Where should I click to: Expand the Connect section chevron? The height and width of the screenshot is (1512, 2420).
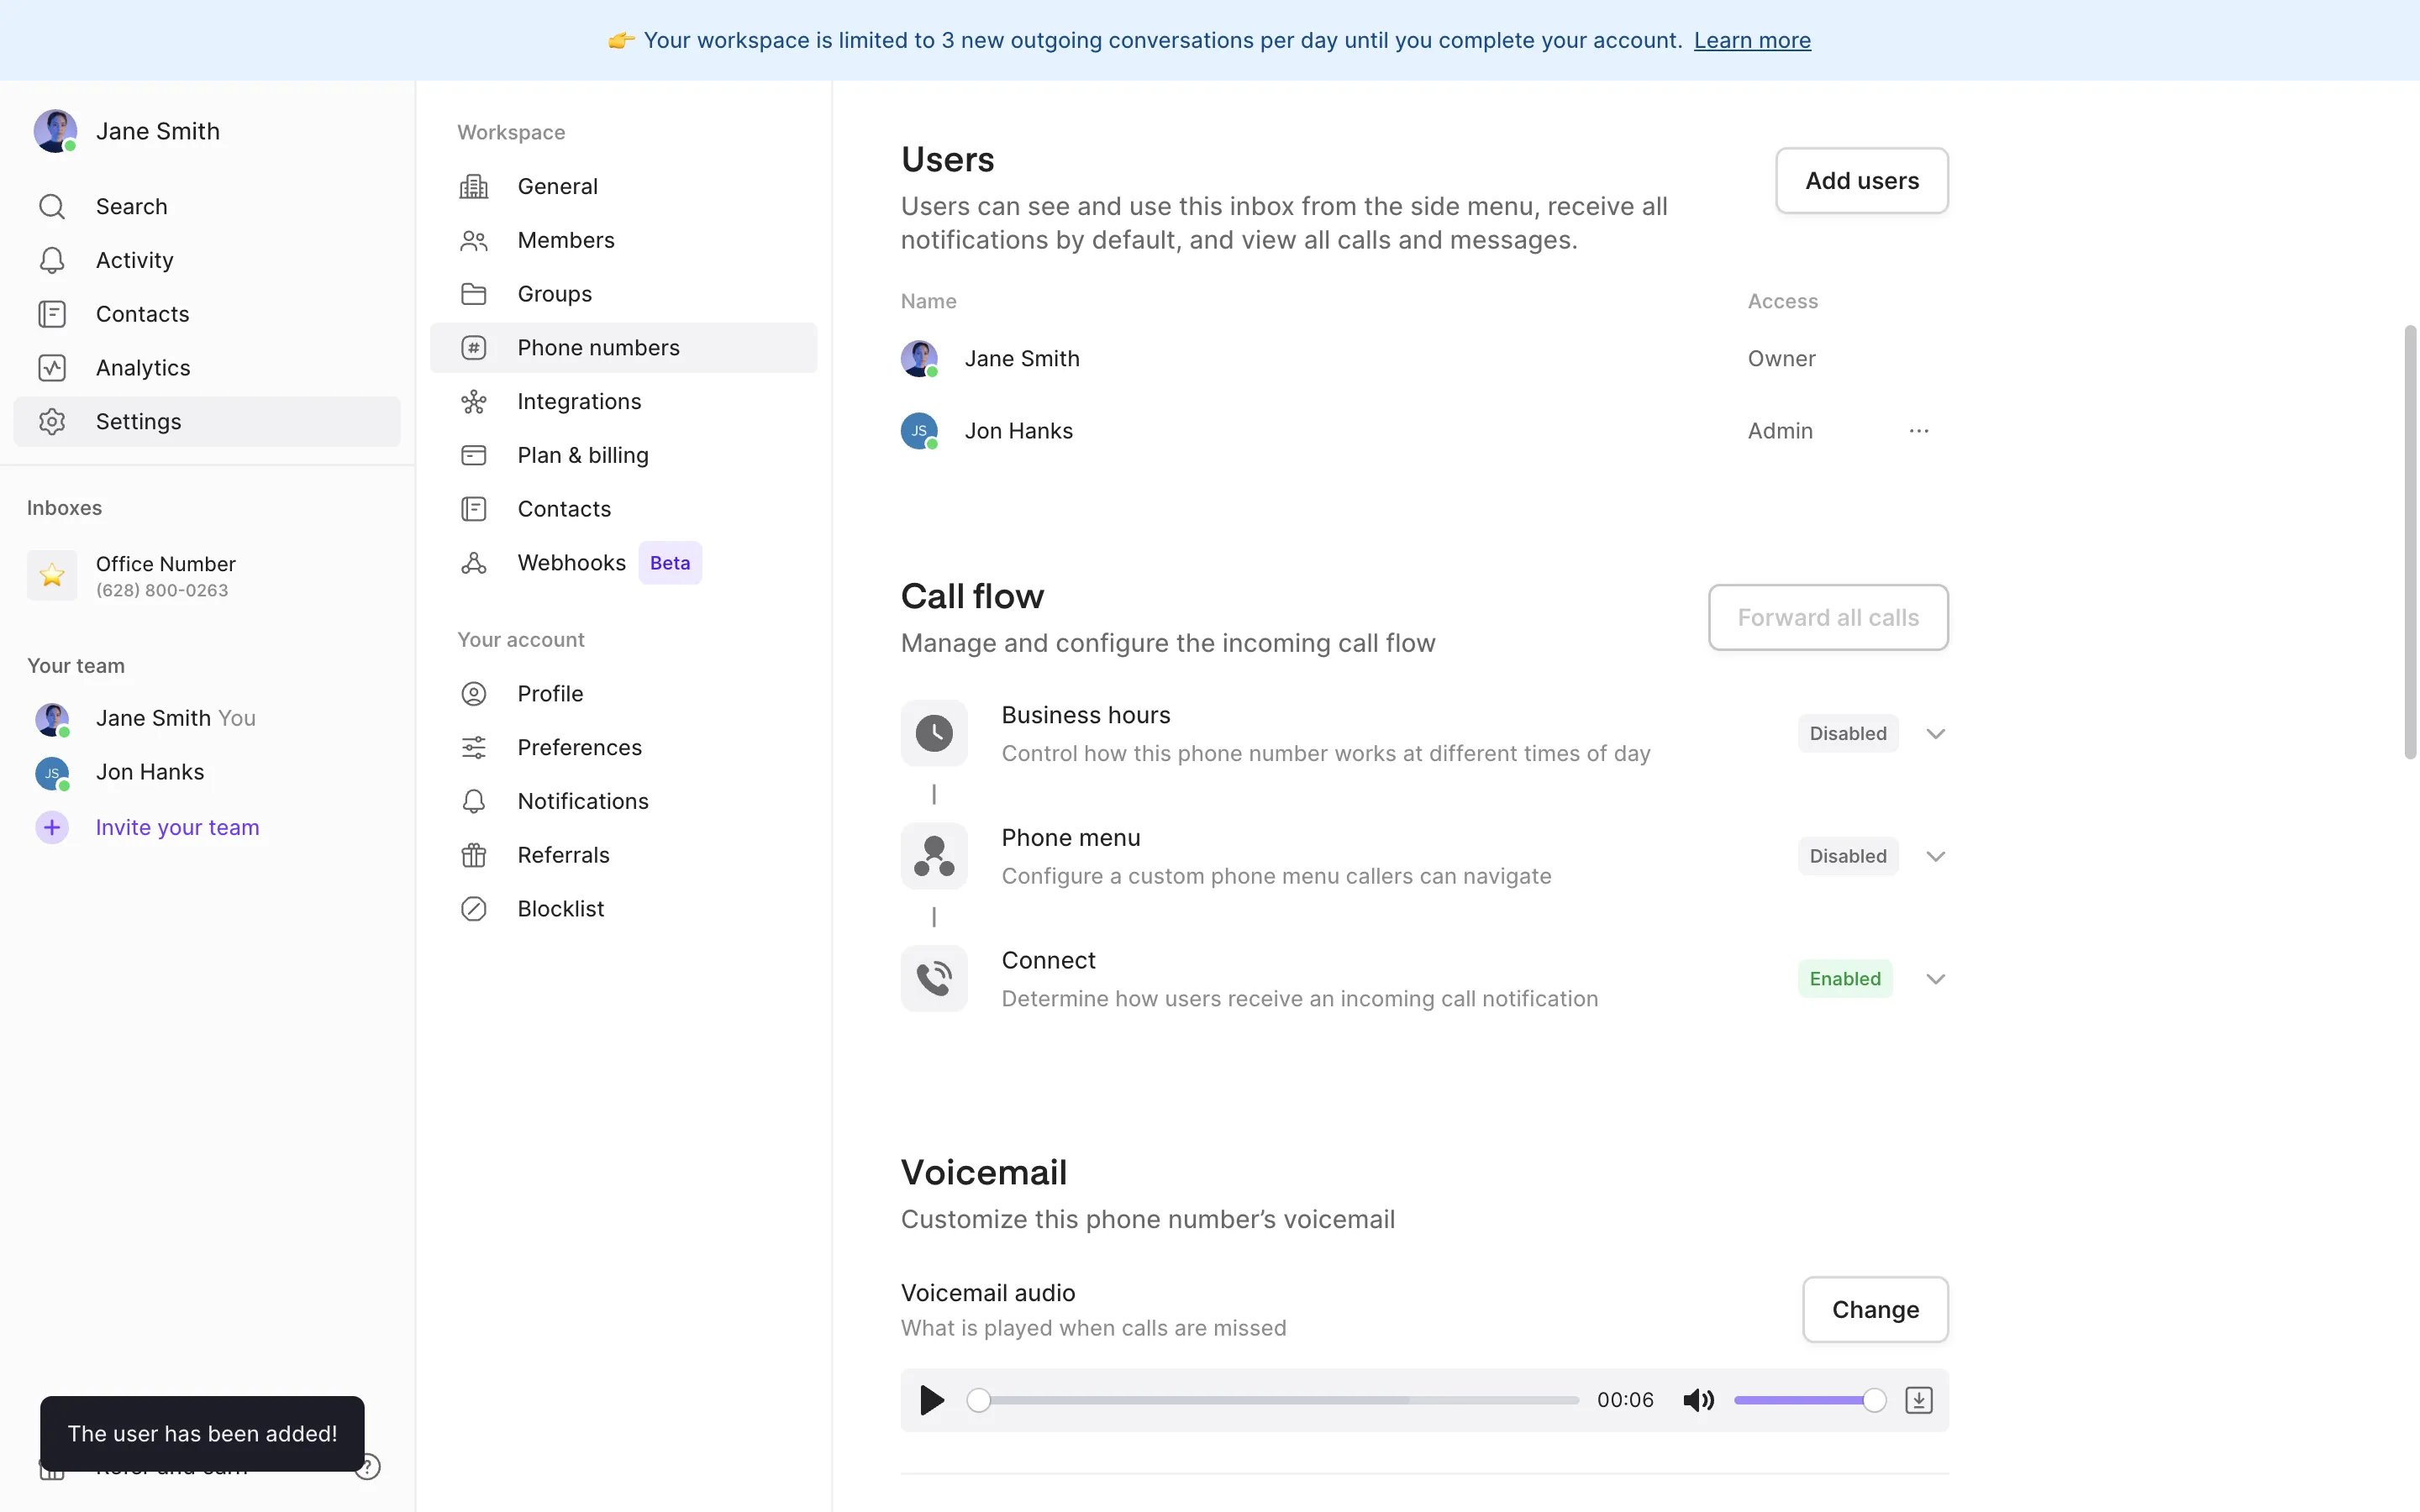point(1935,979)
